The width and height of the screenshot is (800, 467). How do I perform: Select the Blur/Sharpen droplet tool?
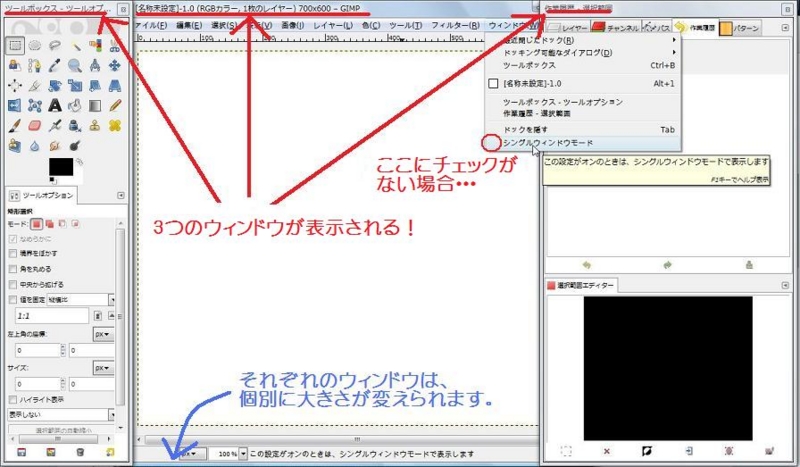(x=35, y=146)
